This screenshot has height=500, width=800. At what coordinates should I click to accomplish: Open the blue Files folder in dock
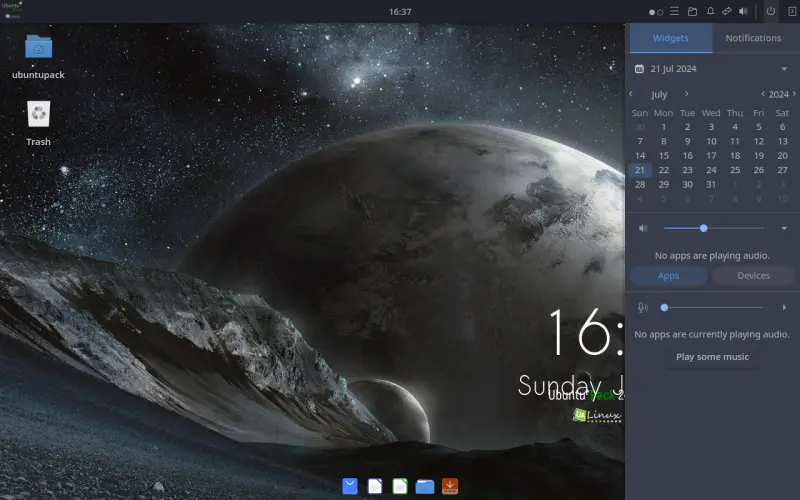tap(425, 486)
